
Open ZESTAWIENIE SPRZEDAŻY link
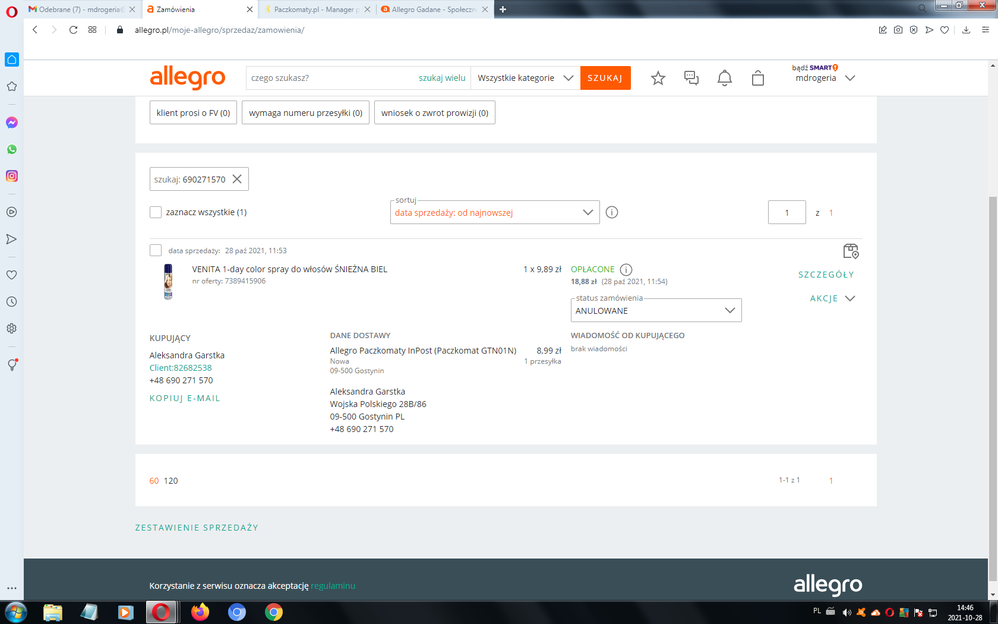click(197, 527)
